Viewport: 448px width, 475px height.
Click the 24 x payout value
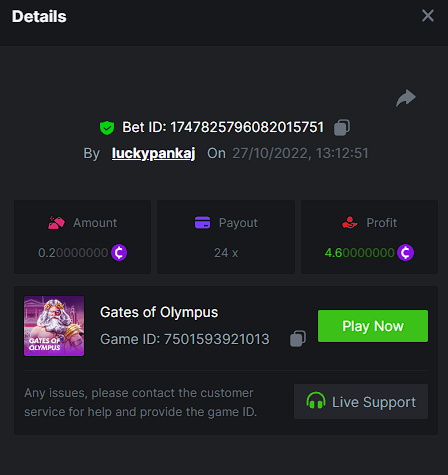pyautogui.click(x=226, y=253)
